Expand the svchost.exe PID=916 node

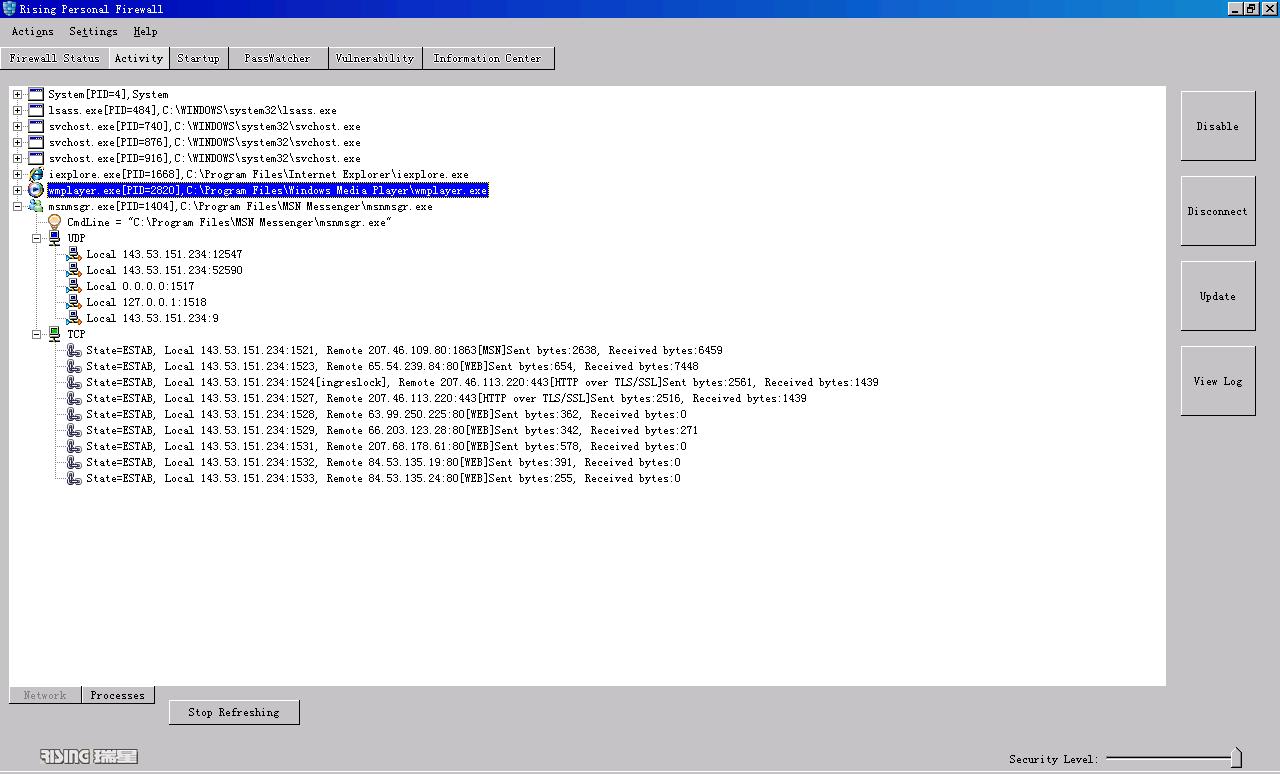(17, 158)
